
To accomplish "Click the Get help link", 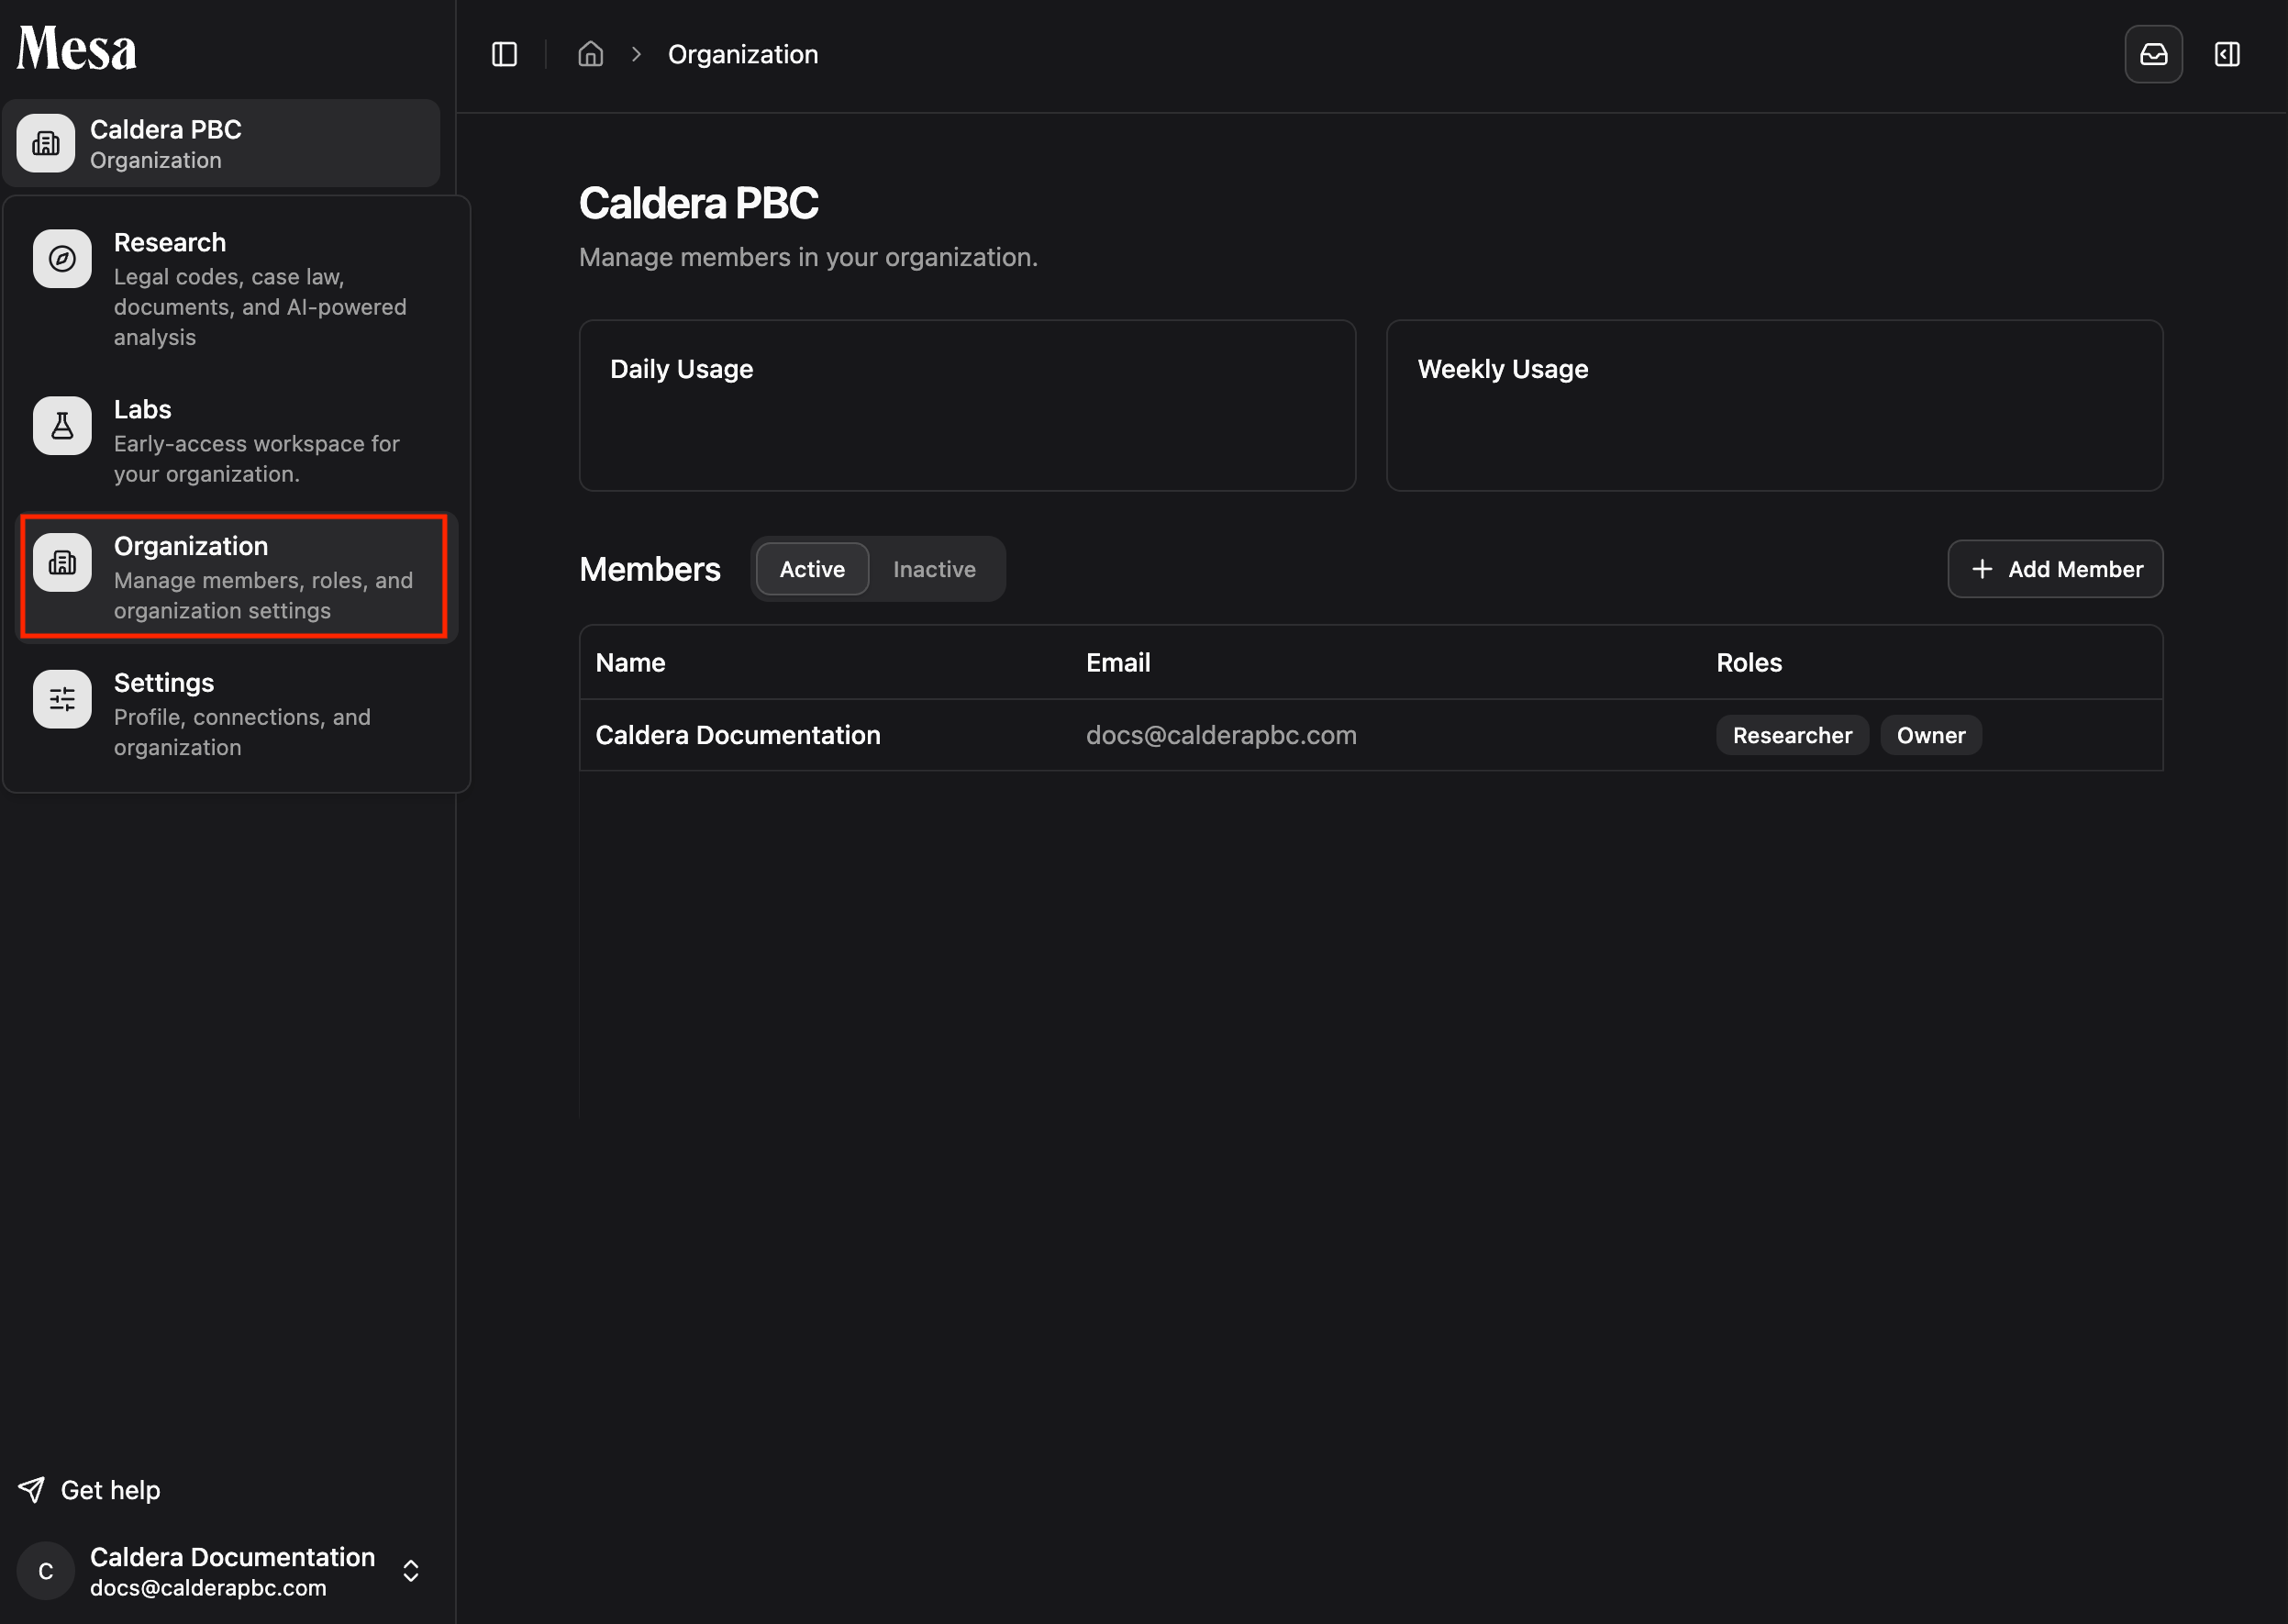I will tap(90, 1490).
